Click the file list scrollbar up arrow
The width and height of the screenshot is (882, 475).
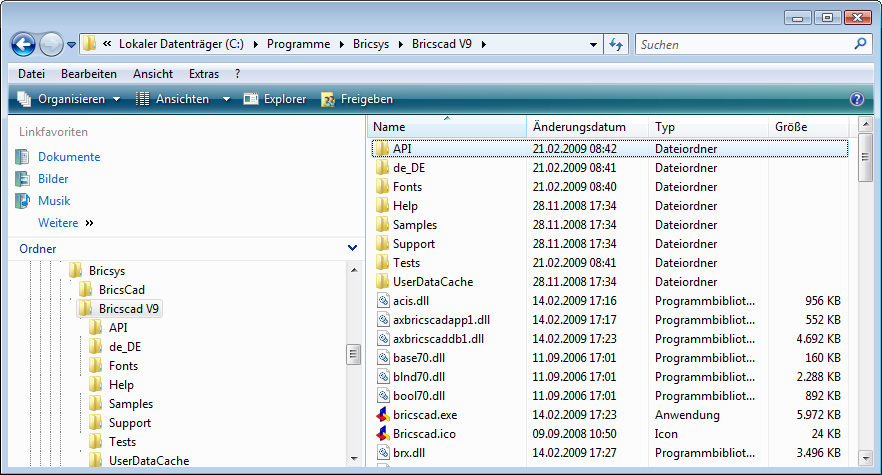[866, 124]
